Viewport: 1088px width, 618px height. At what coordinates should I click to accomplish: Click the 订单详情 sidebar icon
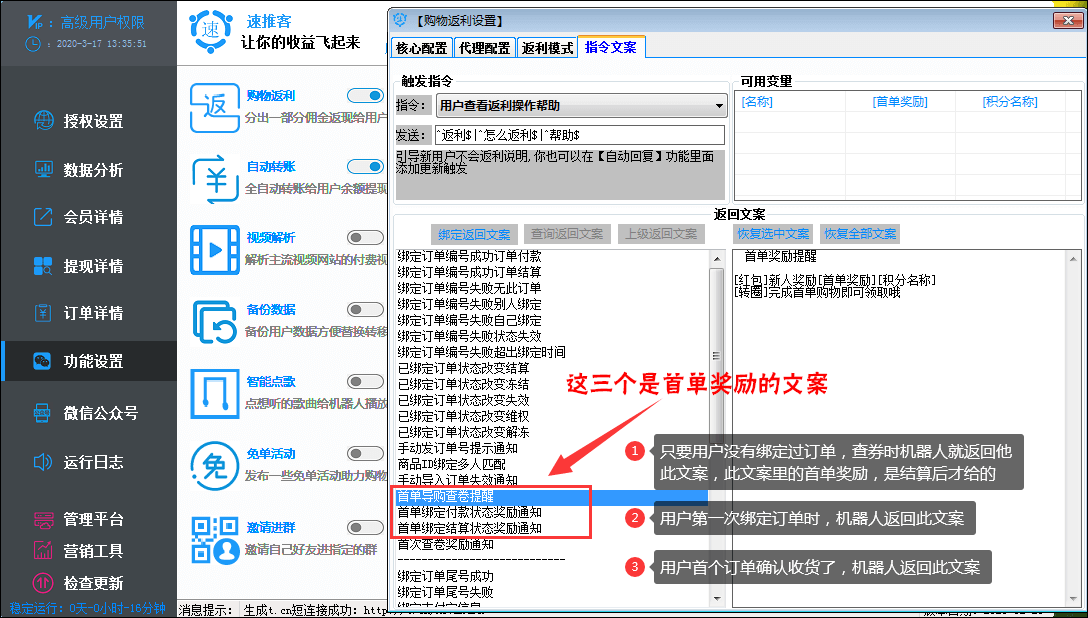(41, 313)
